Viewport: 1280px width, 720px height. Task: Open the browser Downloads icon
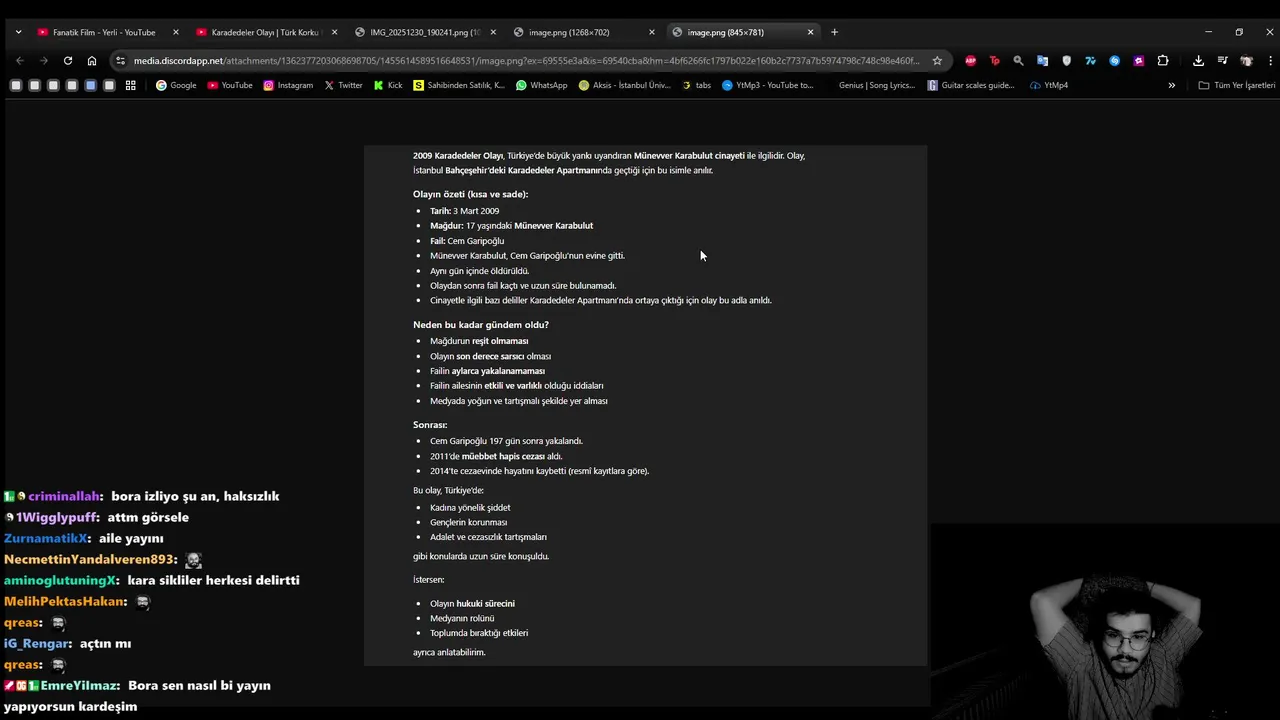1198,61
